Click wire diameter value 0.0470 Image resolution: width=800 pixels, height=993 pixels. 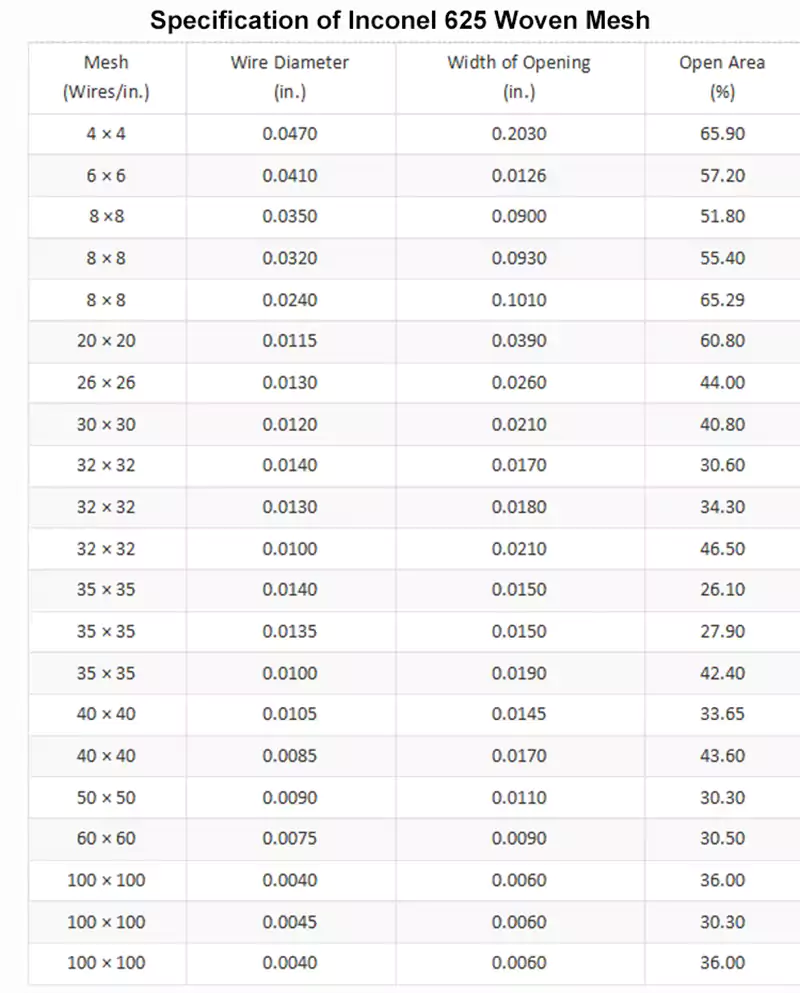pos(290,134)
